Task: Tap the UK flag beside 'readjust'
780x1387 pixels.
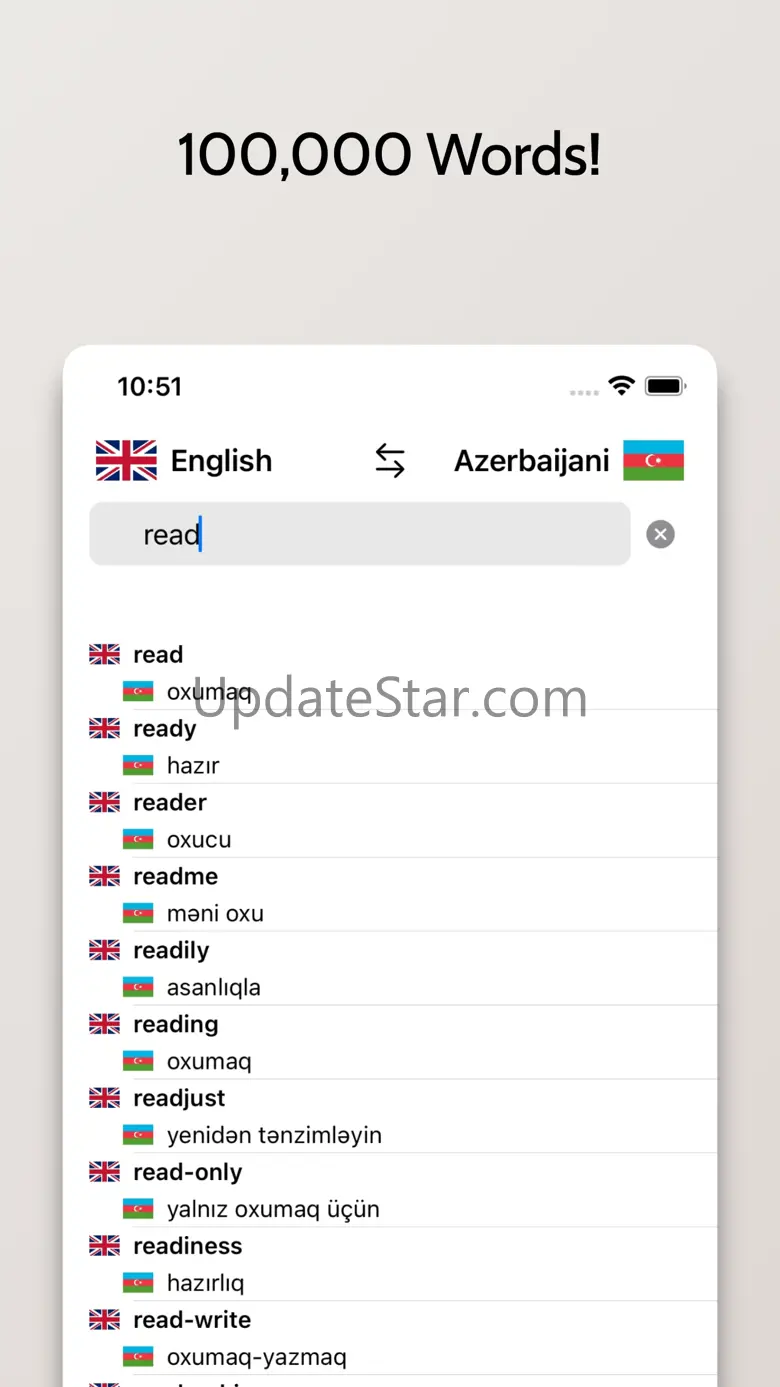Action: pyautogui.click(x=104, y=1098)
